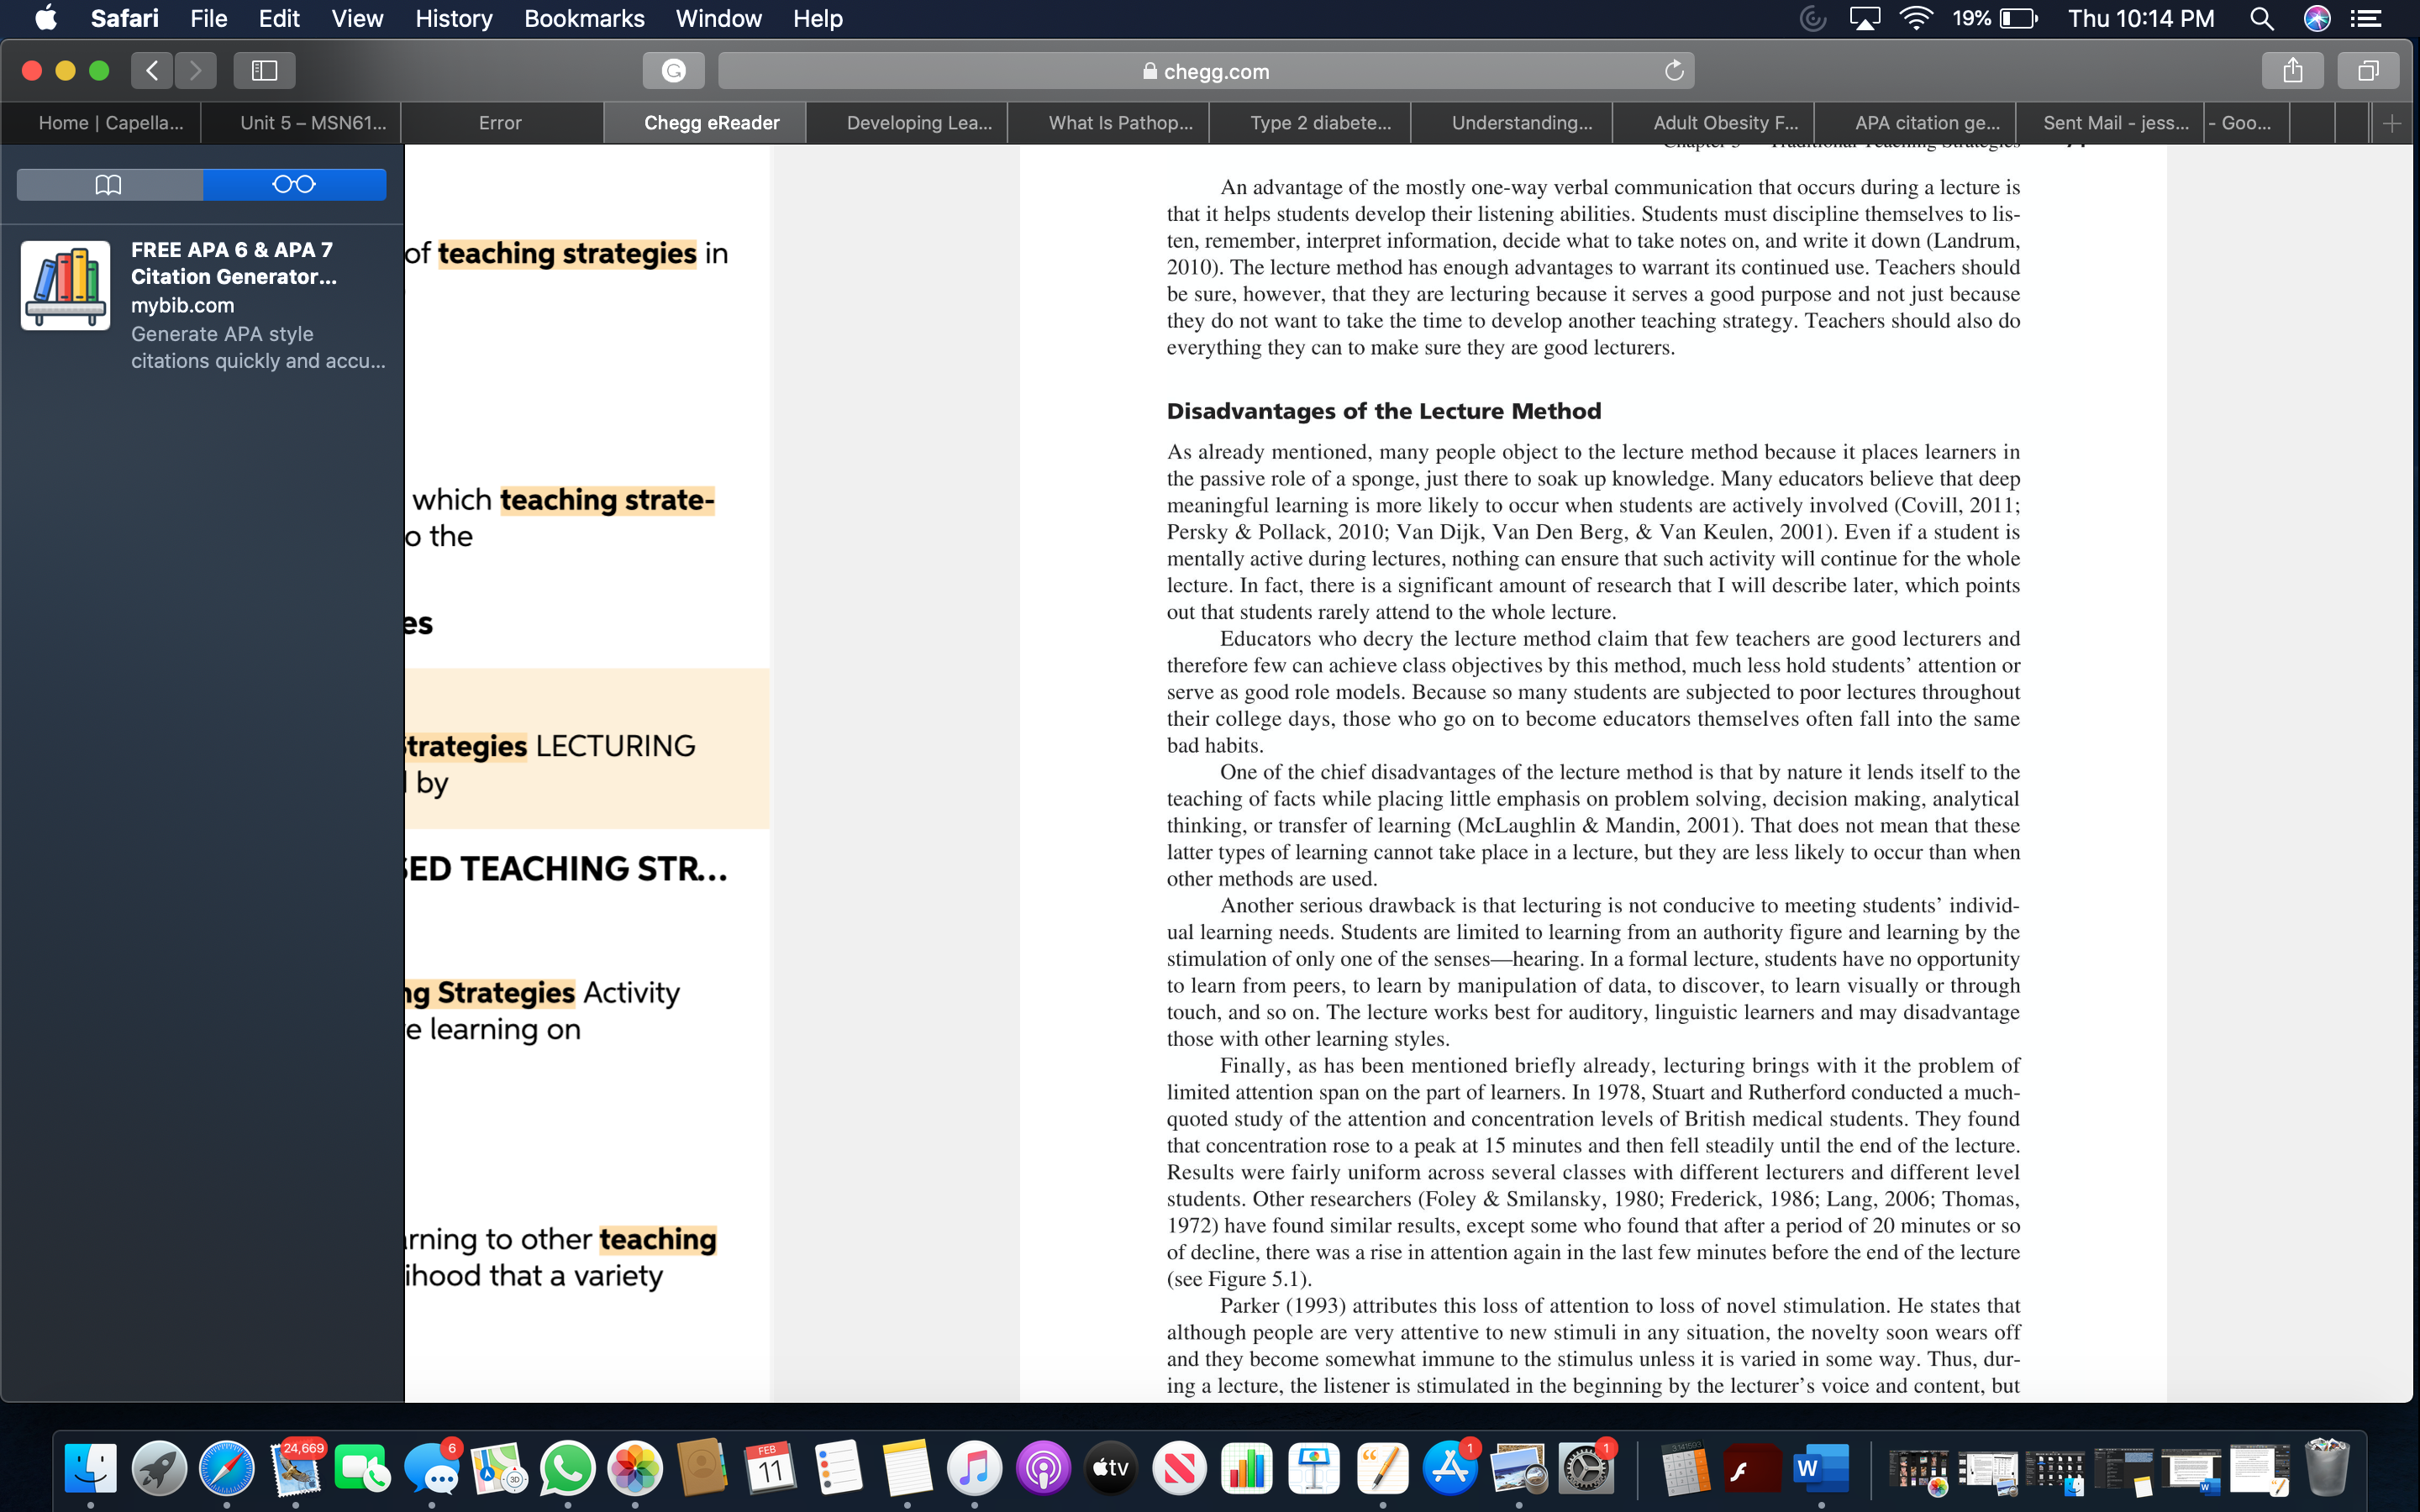Open Podcasts app in the Dock
Image resolution: width=2420 pixels, height=1512 pixels.
coord(1043,1468)
